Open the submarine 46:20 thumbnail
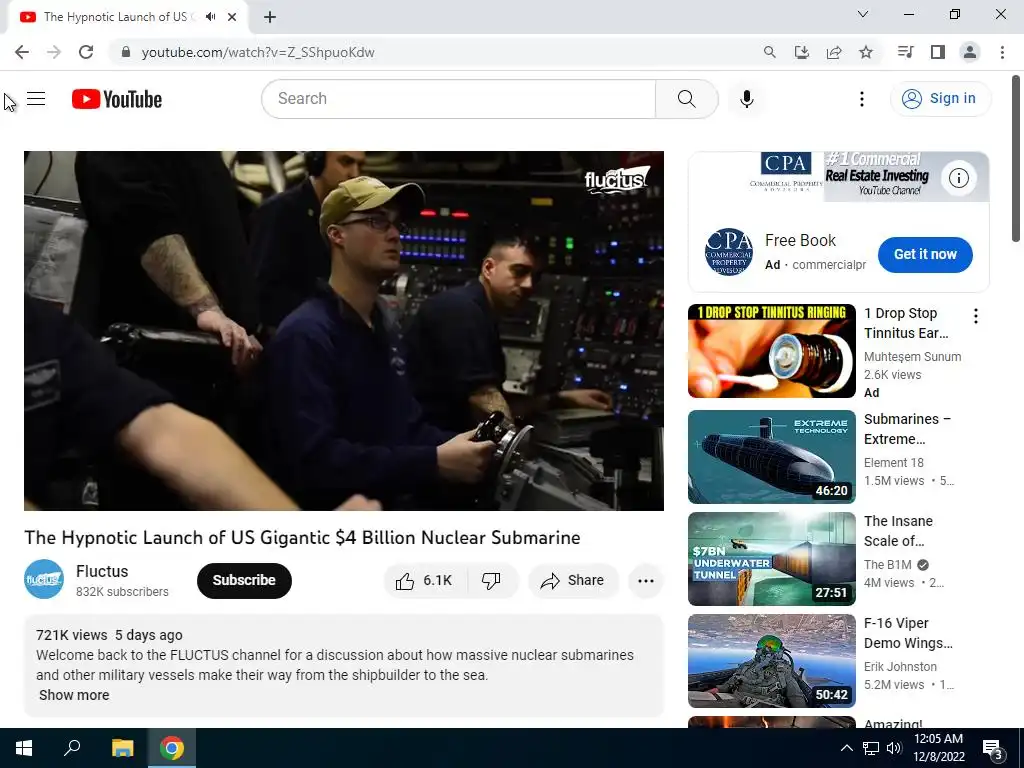 click(771, 456)
